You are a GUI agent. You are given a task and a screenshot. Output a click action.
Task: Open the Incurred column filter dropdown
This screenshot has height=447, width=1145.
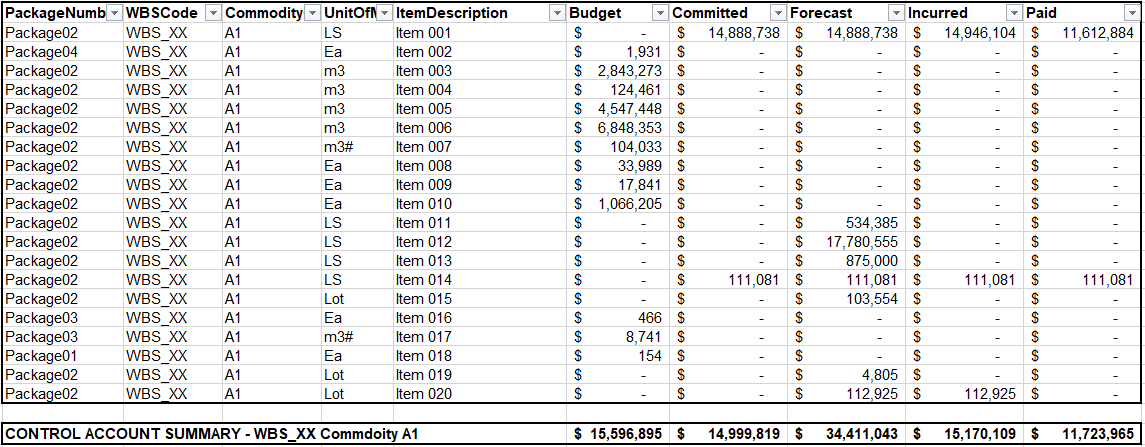click(x=1013, y=14)
